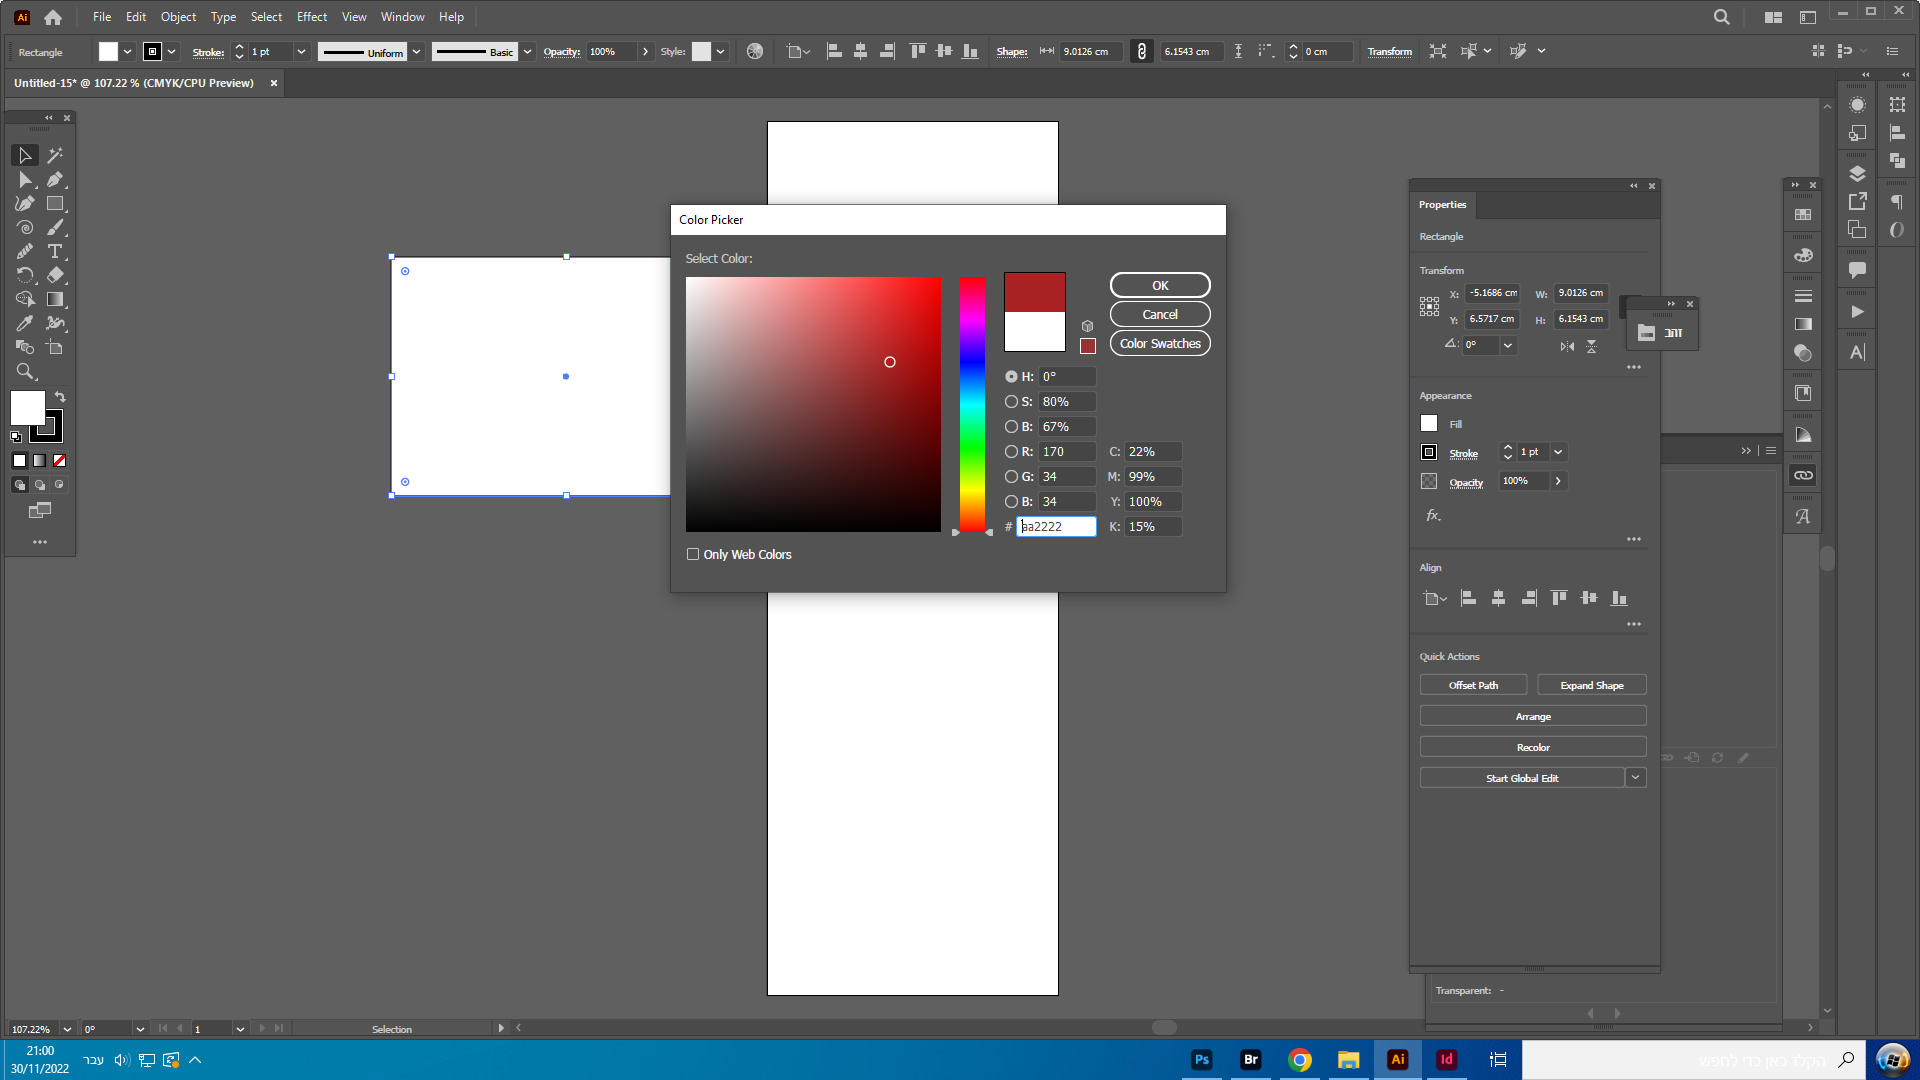Image resolution: width=1920 pixels, height=1080 pixels.
Task: Click the hex color input field
Action: click(1056, 527)
